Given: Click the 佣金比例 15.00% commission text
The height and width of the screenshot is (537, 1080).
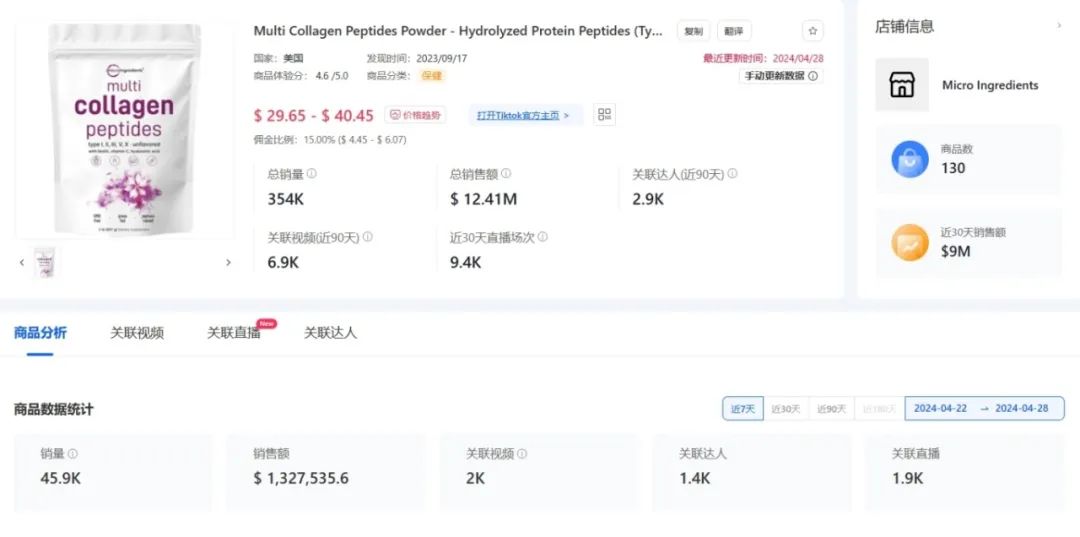Looking at the screenshot, I should coord(330,140).
